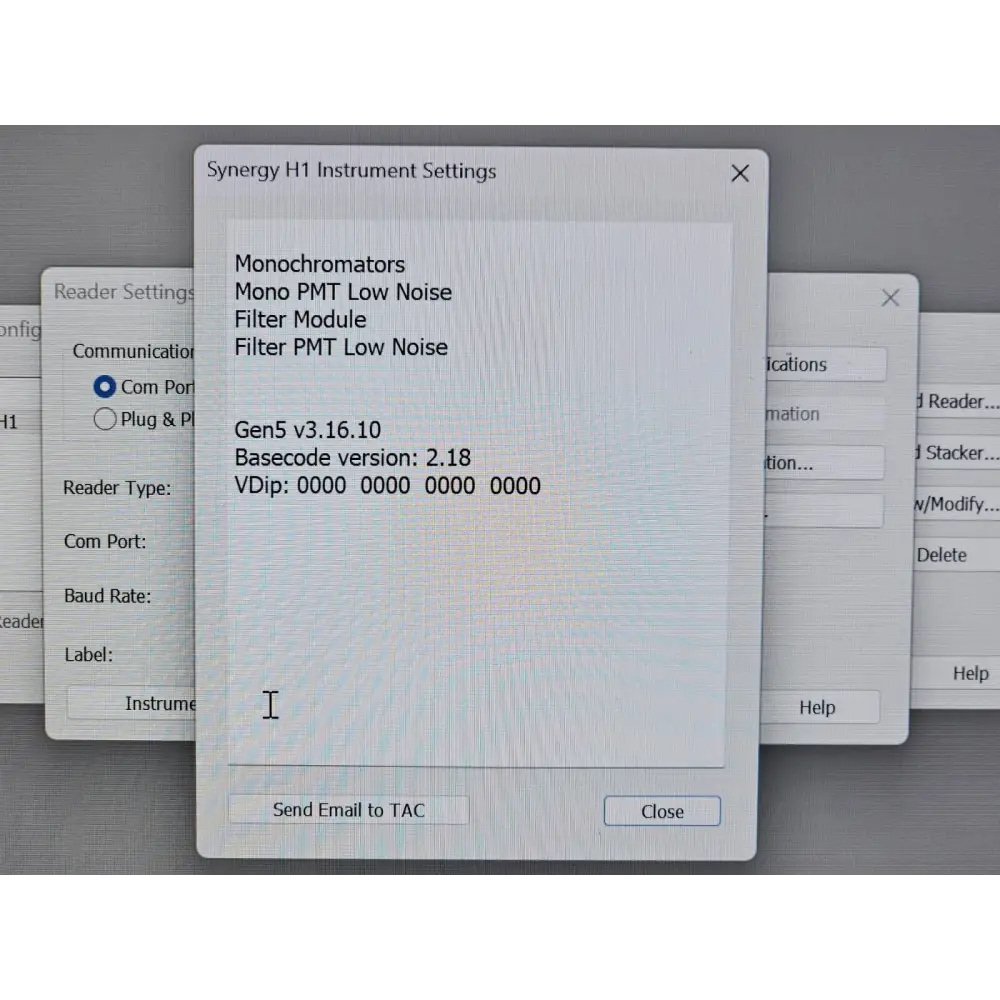
Task: Click the 'Reader Type:' label in Reader Settings
Action: 117,488
